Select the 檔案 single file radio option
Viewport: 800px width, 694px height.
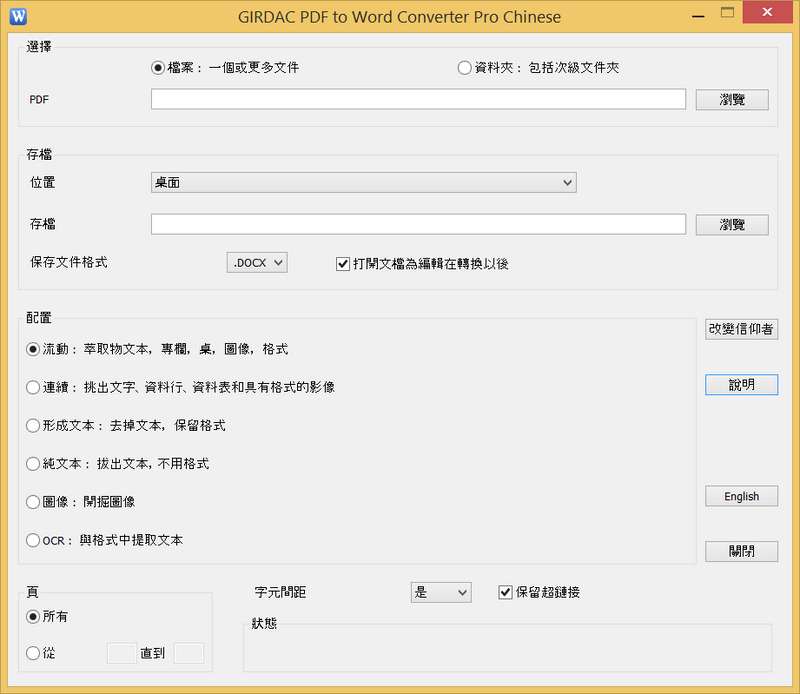[158, 68]
